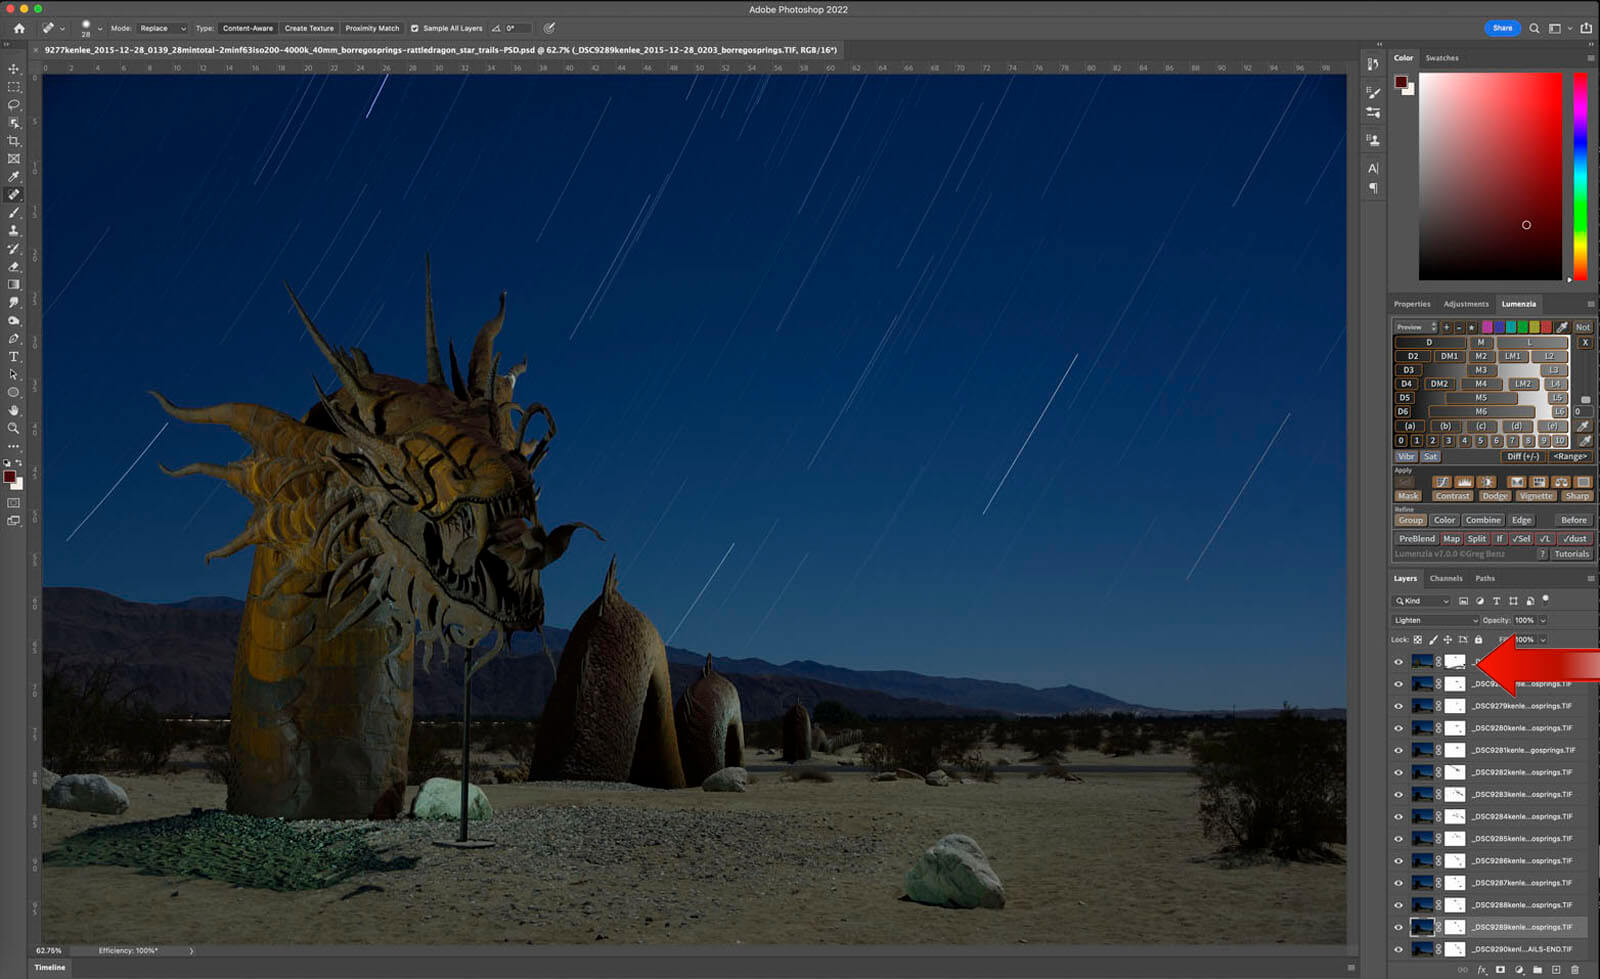1600x979 pixels.
Task: Activate the Zoom tool
Action: [x=14, y=428]
